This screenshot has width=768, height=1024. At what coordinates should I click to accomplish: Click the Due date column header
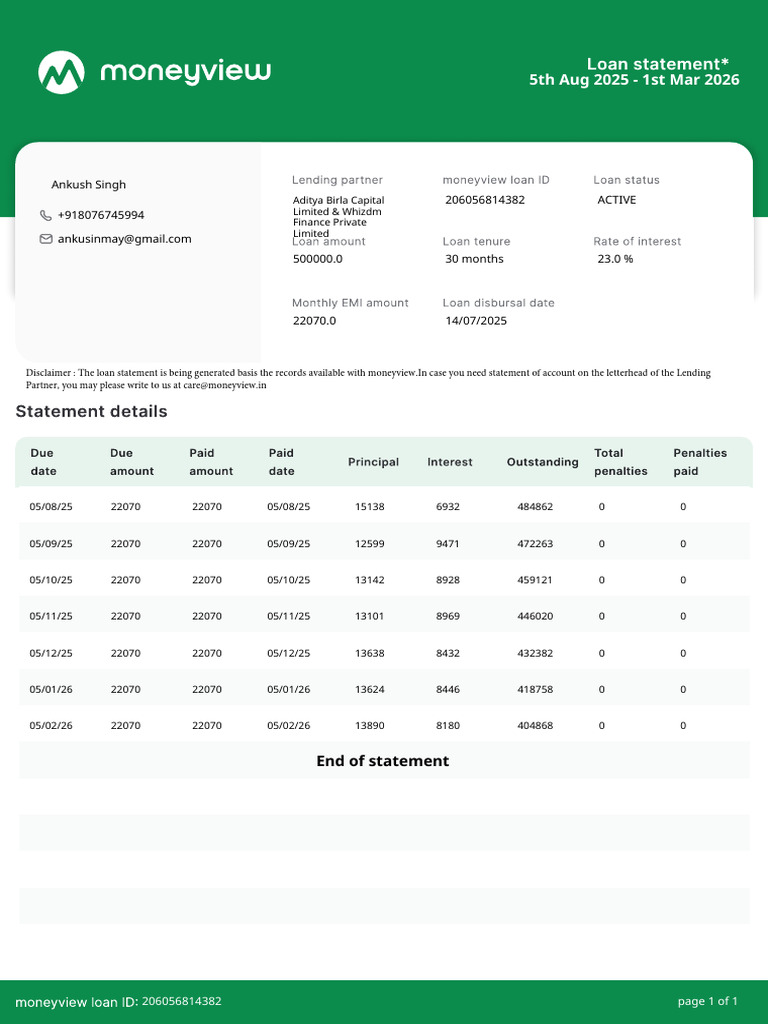click(x=43, y=462)
